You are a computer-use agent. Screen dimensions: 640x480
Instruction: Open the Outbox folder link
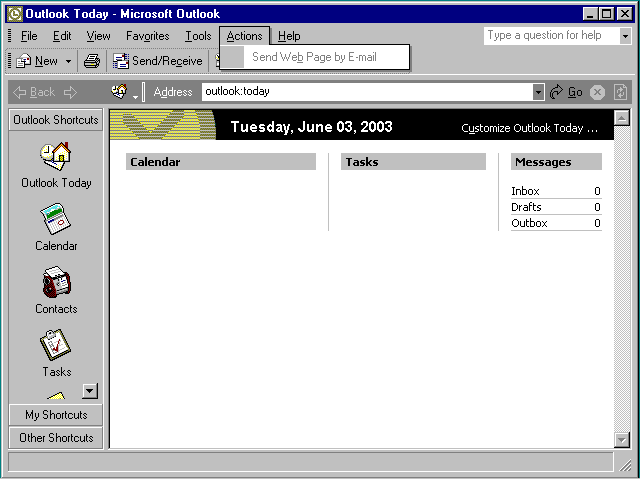pyautogui.click(x=529, y=223)
